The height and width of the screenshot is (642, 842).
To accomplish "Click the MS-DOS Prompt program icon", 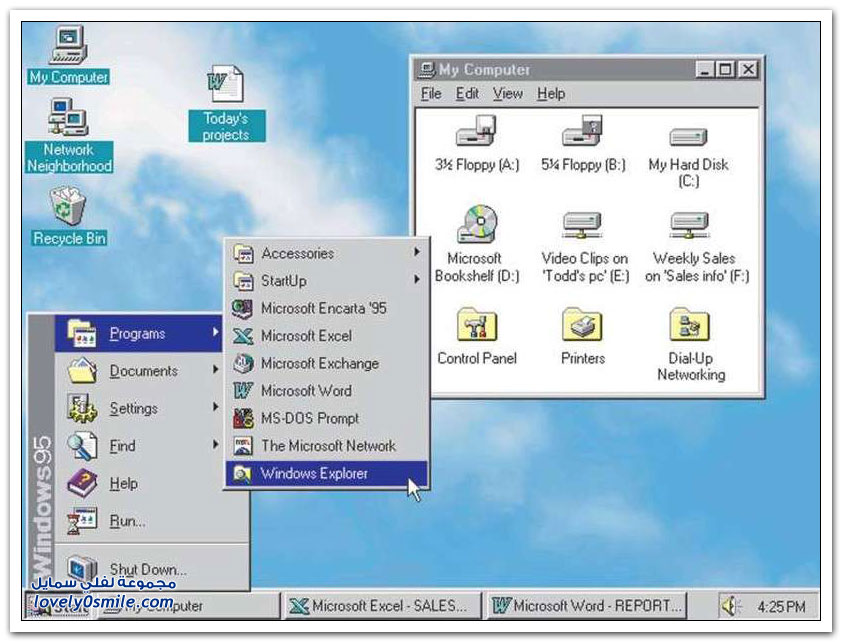I will point(243,418).
